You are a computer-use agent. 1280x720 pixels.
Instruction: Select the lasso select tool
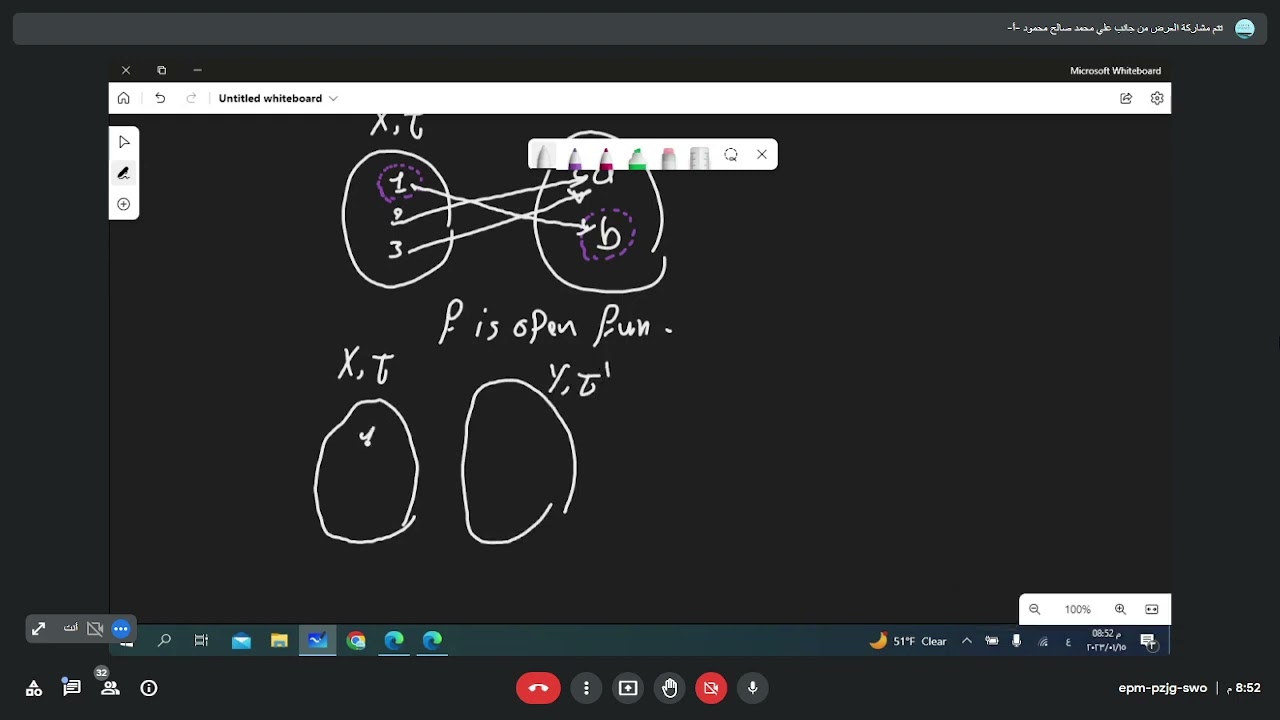tap(731, 155)
